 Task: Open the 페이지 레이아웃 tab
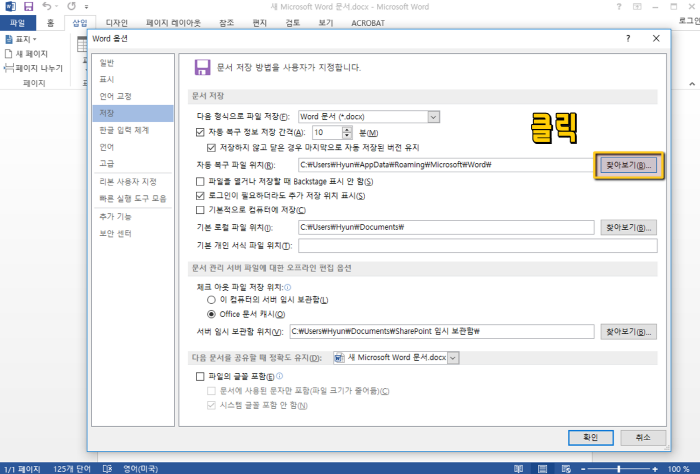coord(173,23)
